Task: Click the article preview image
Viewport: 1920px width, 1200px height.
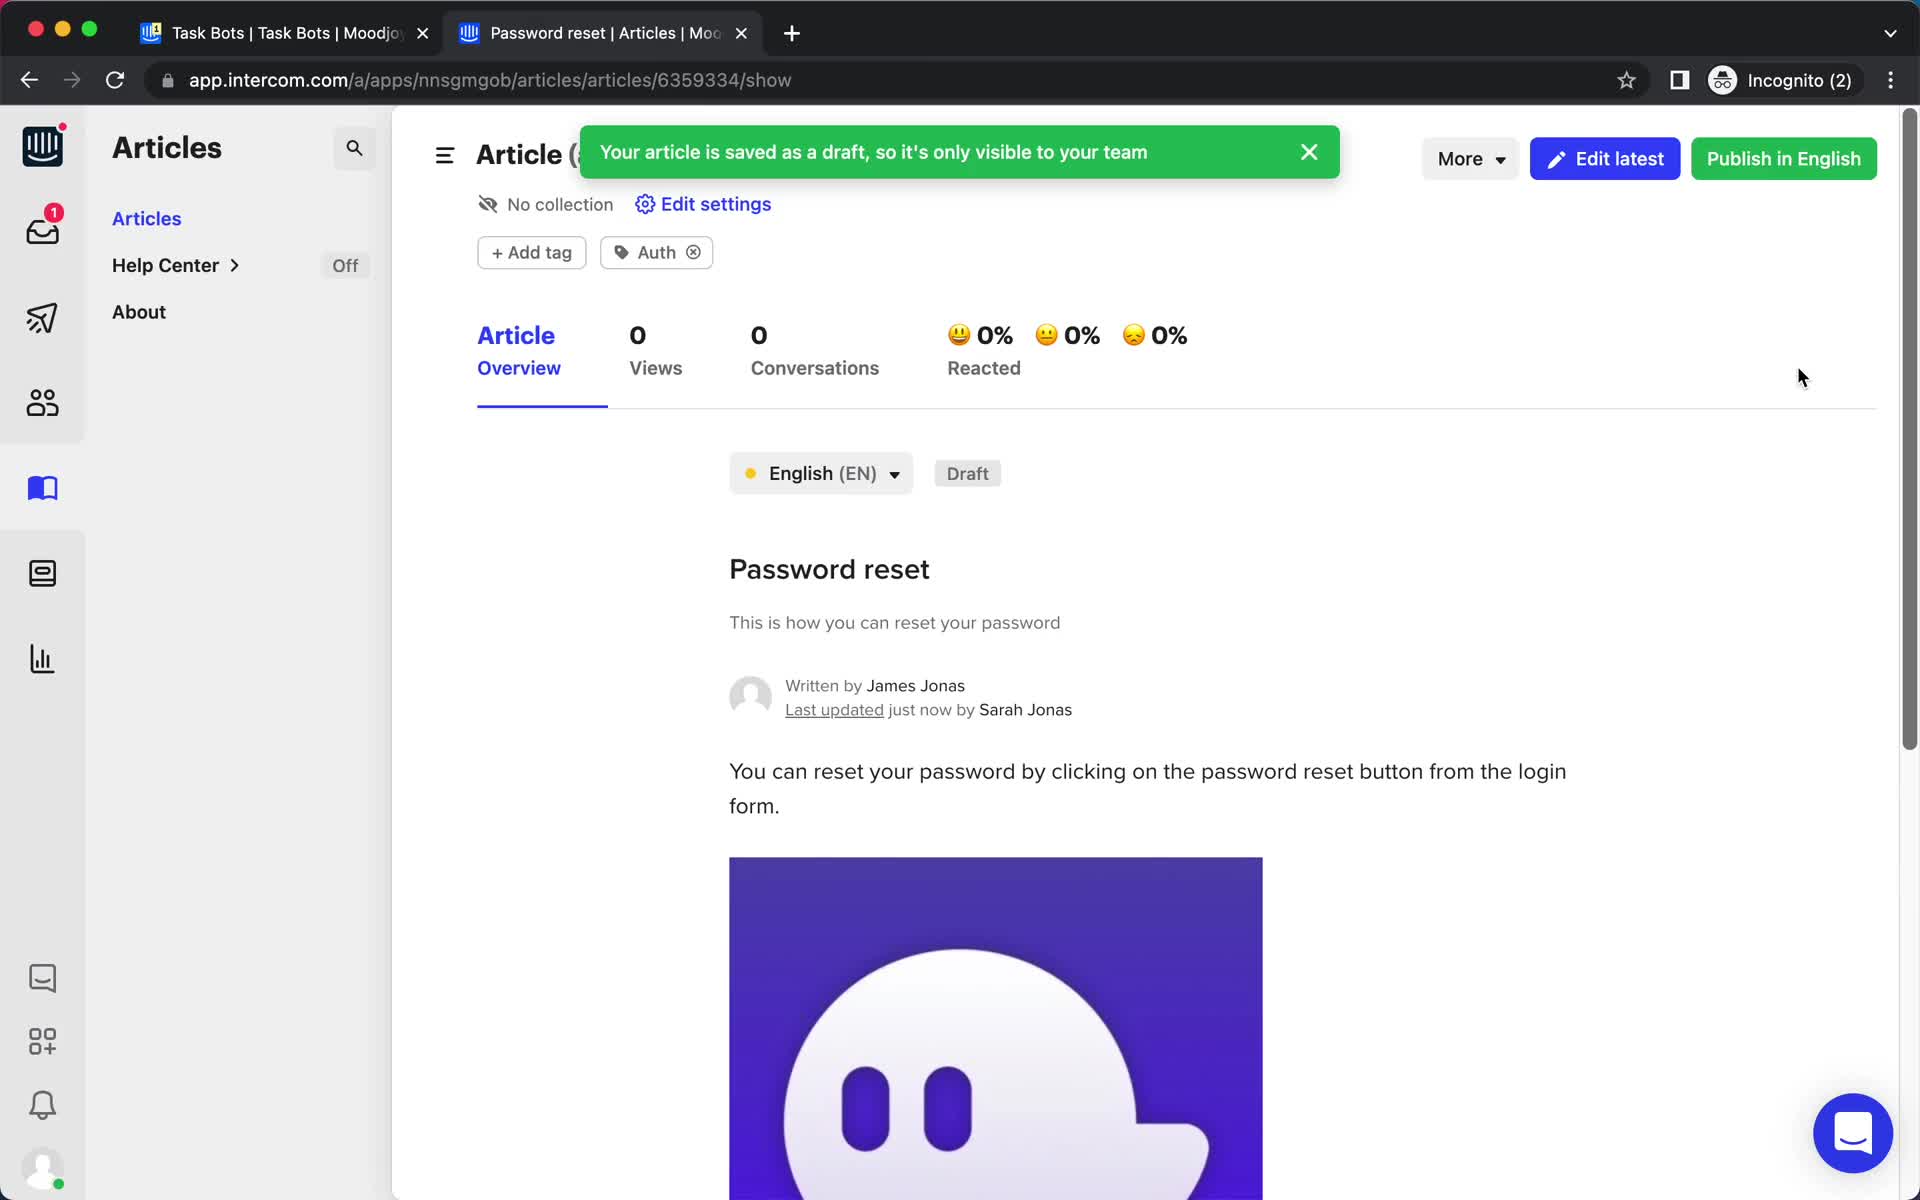Action: click(997, 1029)
